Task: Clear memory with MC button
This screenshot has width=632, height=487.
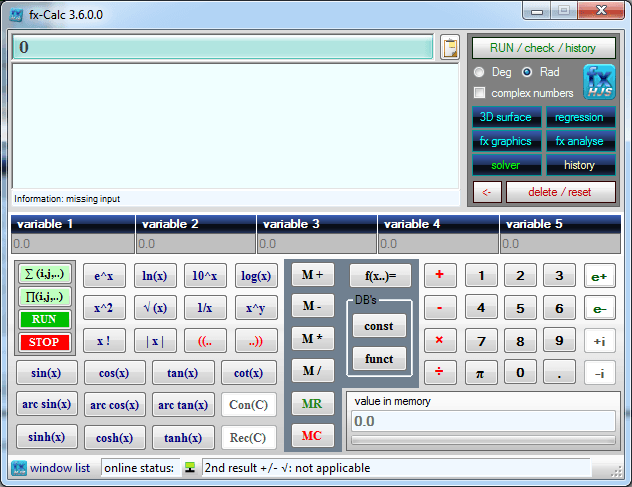Action: [313, 435]
